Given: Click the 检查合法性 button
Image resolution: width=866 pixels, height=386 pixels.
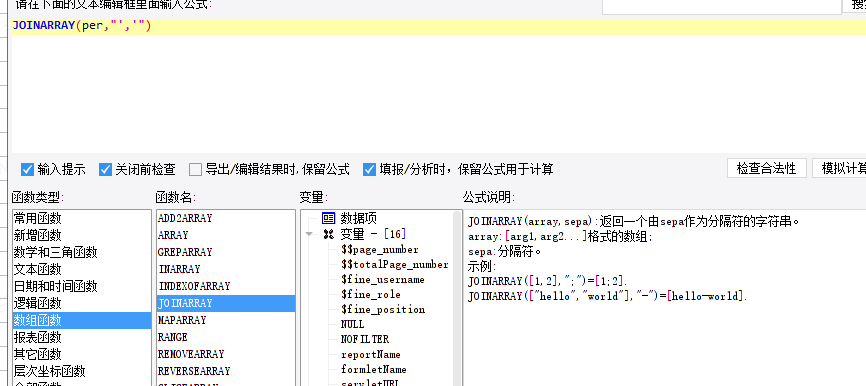Looking at the screenshot, I should (767, 168).
